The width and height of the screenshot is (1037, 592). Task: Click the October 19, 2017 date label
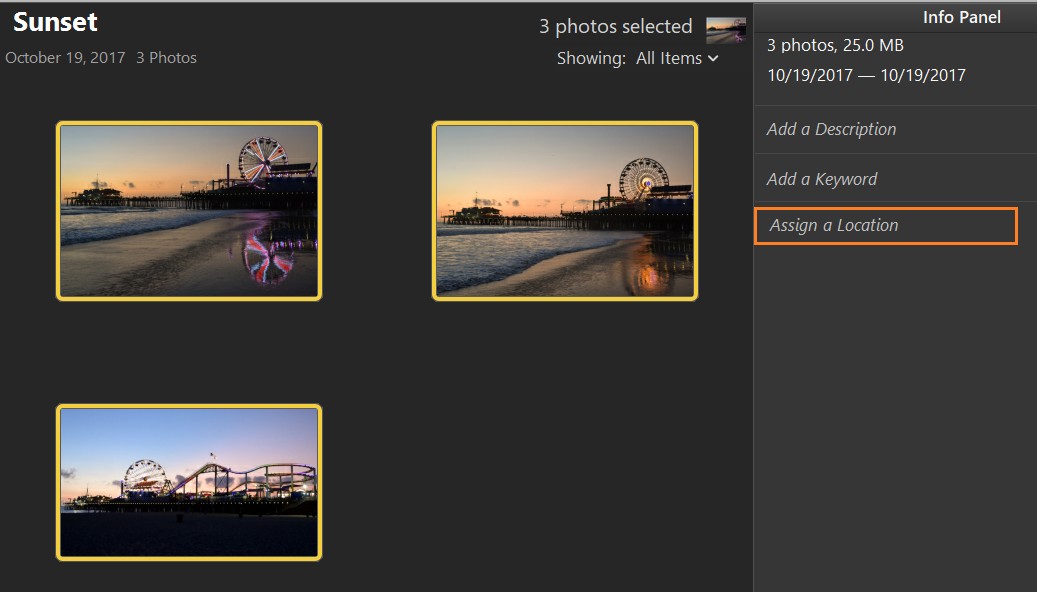(x=65, y=58)
